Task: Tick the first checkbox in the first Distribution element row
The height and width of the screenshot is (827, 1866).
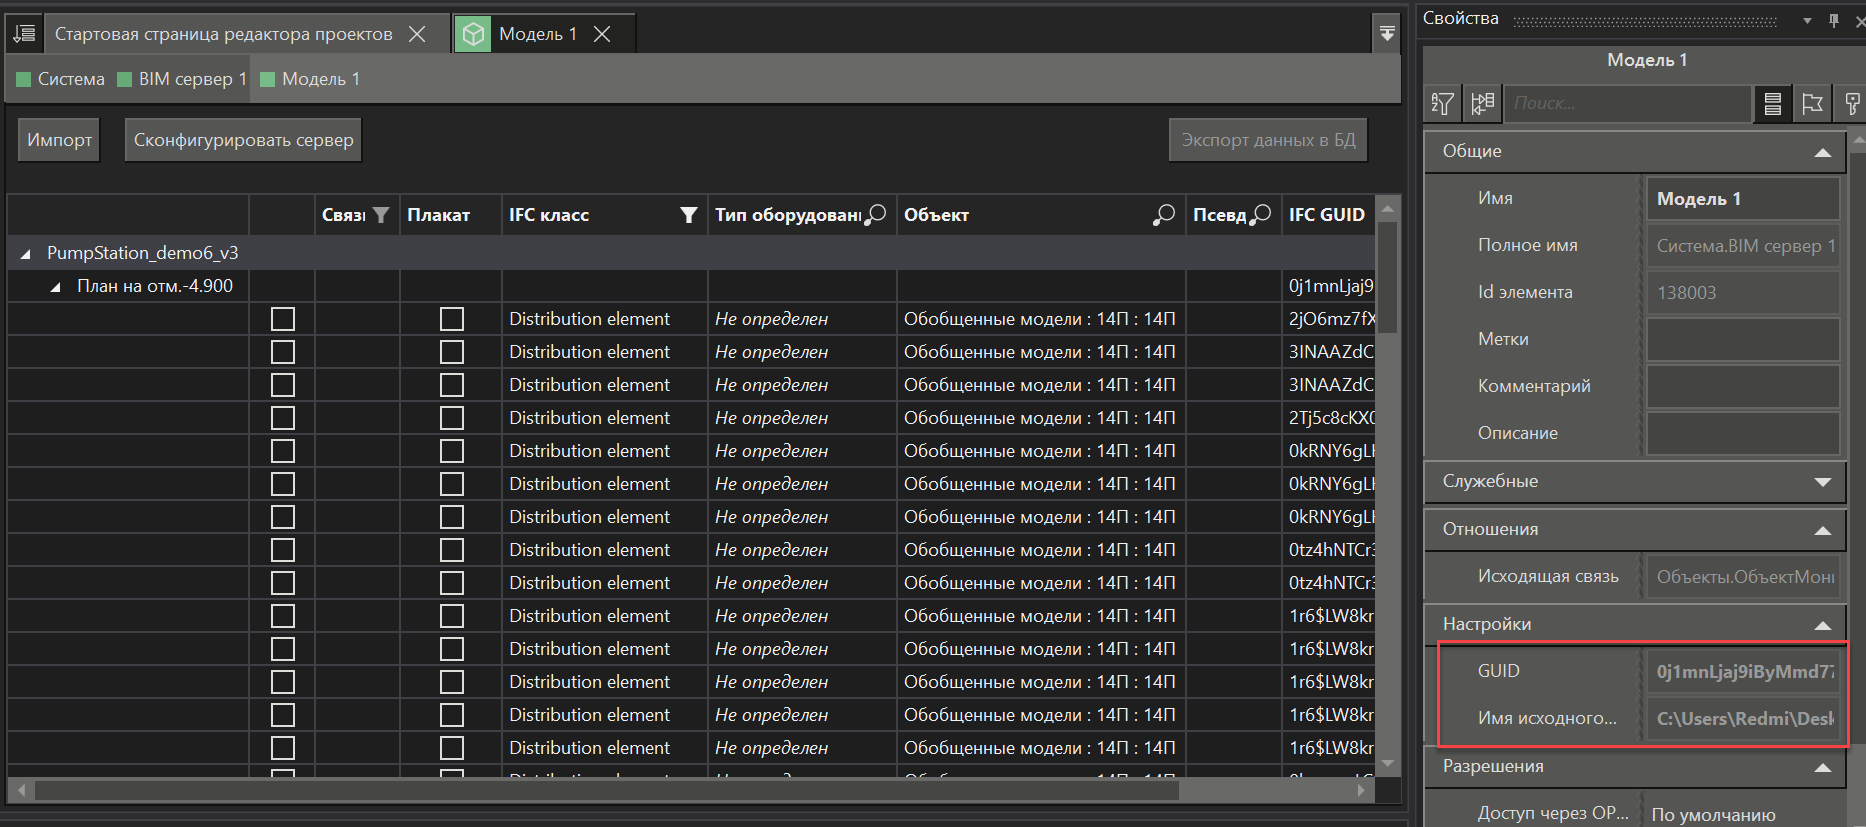Action: 283,319
